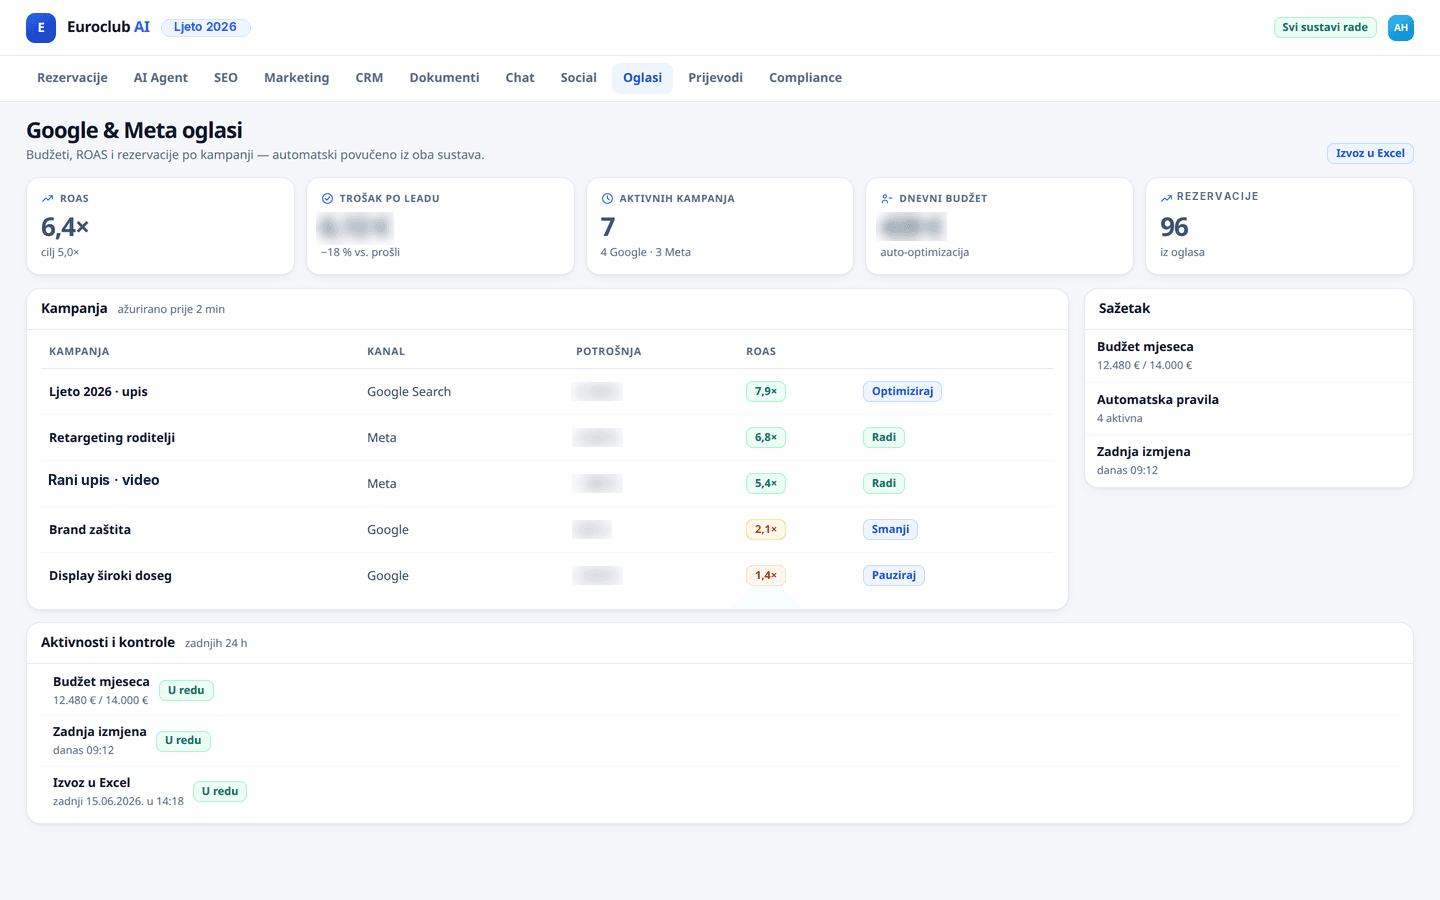Click the ažurirano prije 2 min text
1440x900 pixels.
click(171, 310)
